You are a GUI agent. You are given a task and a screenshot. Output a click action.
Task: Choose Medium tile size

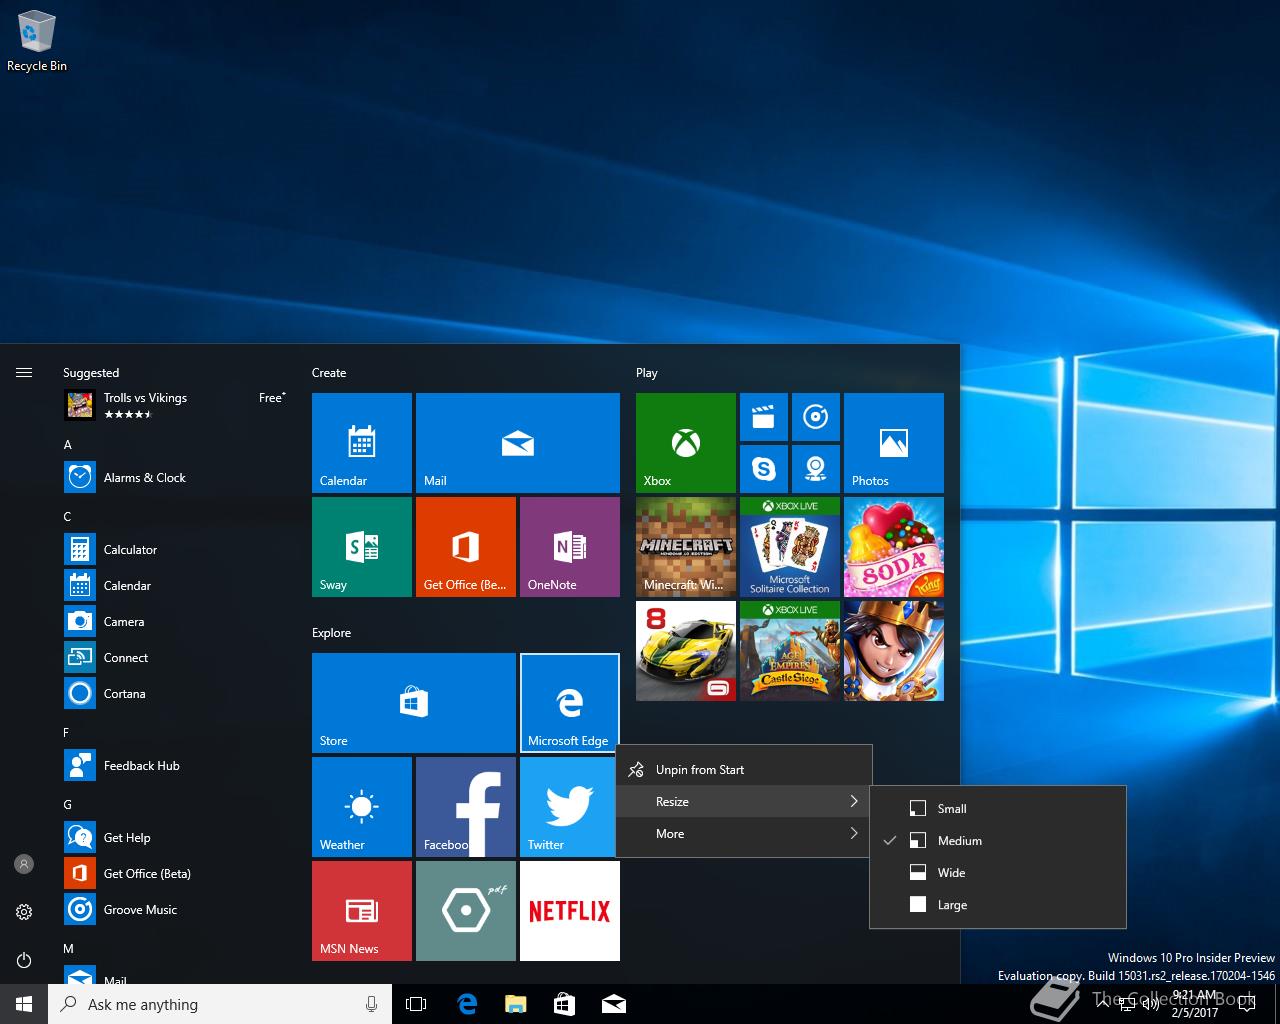tap(998, 841)
